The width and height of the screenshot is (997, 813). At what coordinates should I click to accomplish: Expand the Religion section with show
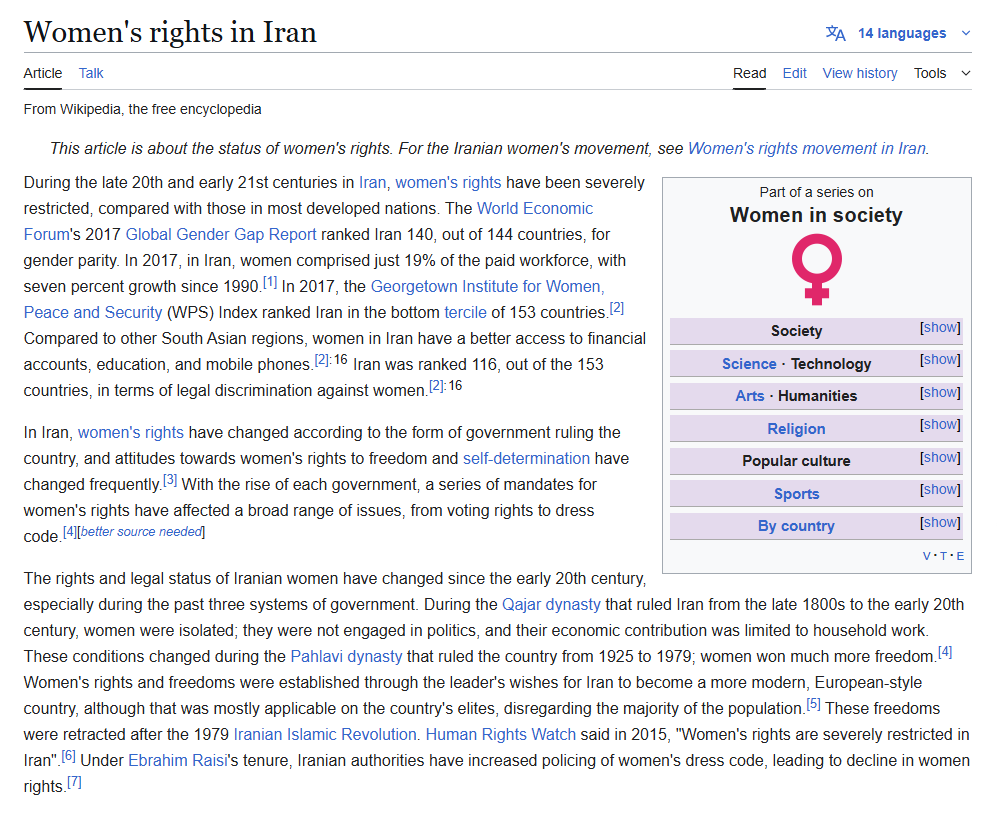(940, 424)
